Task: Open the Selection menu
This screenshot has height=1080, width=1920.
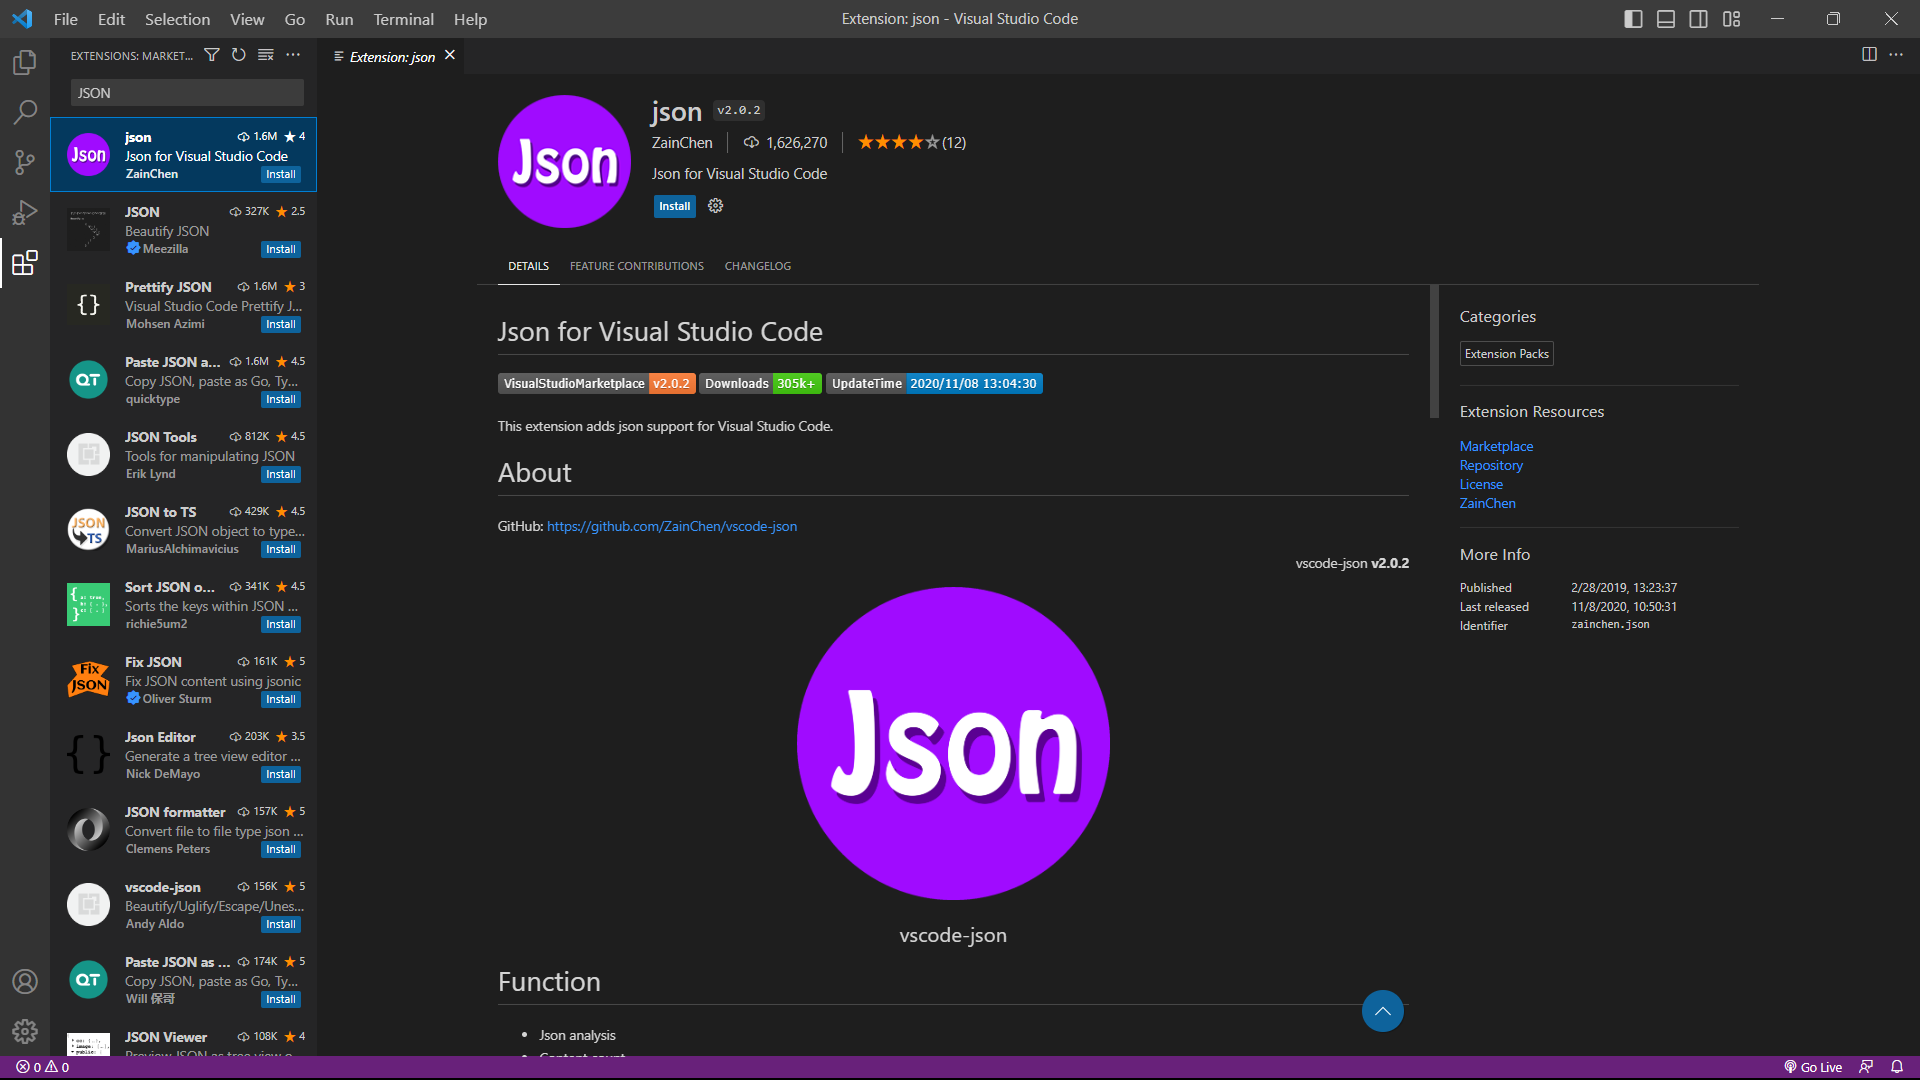Action: [x=177, y=19]
